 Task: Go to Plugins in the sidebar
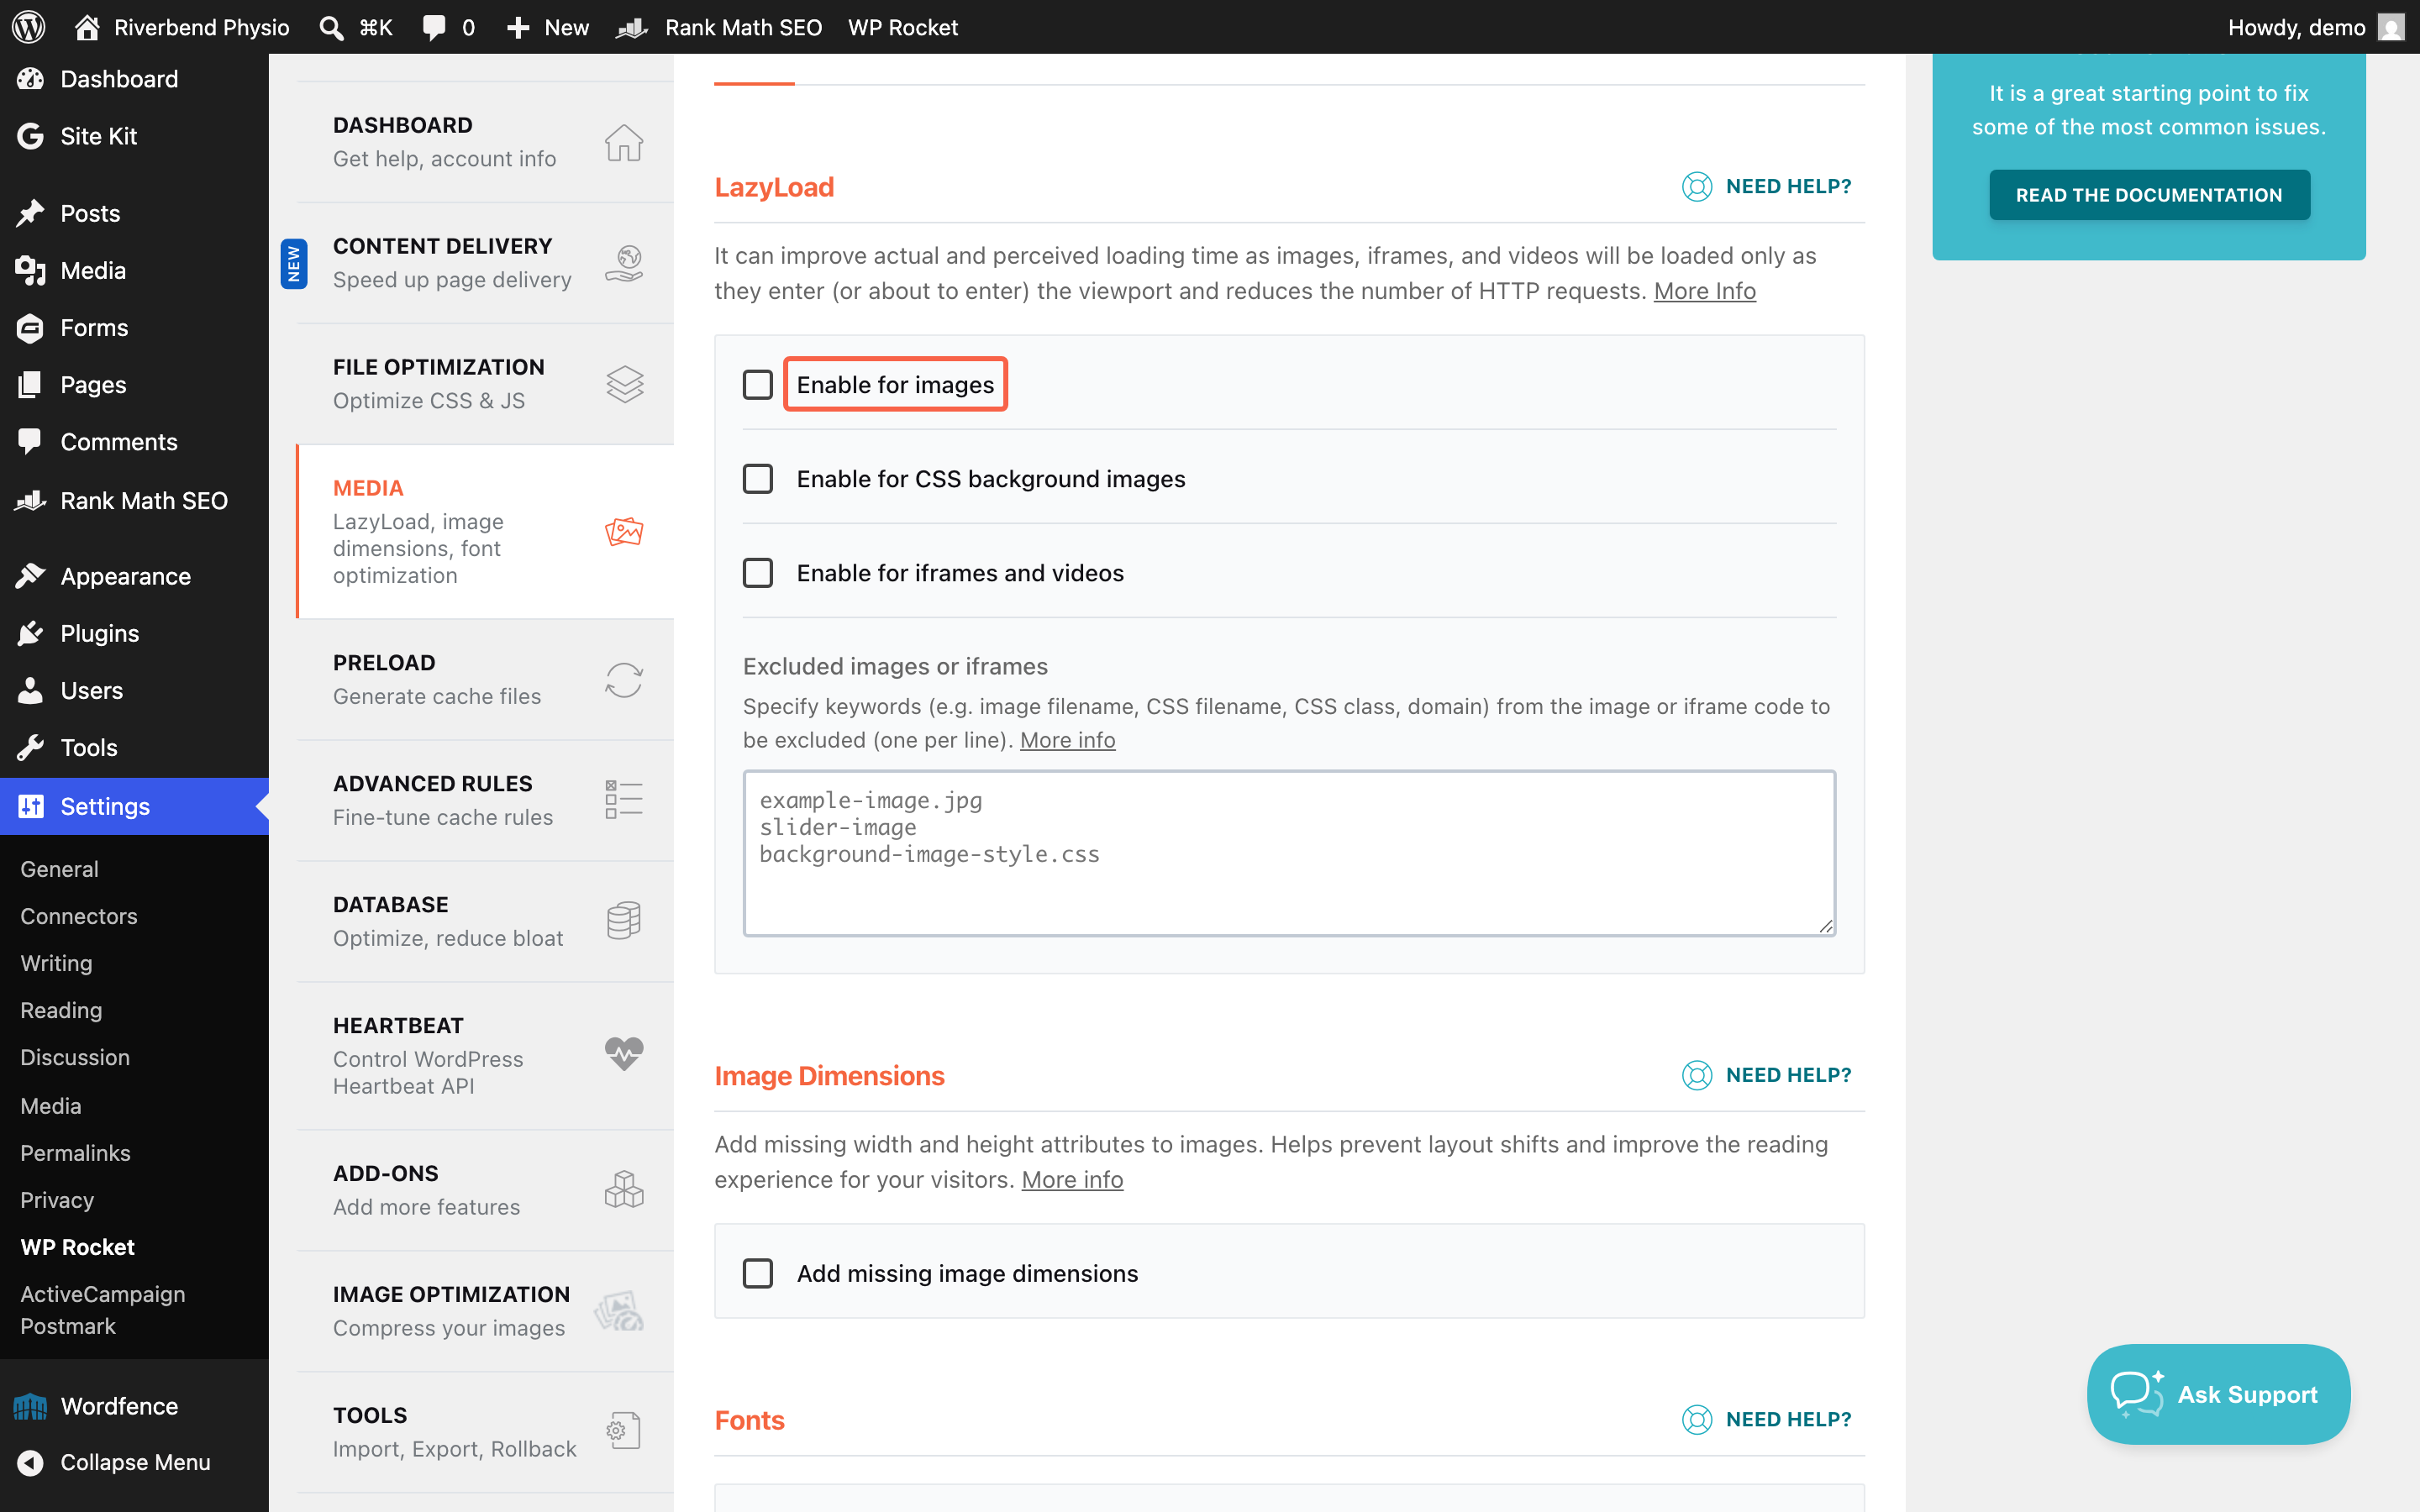tap(134, 633)
